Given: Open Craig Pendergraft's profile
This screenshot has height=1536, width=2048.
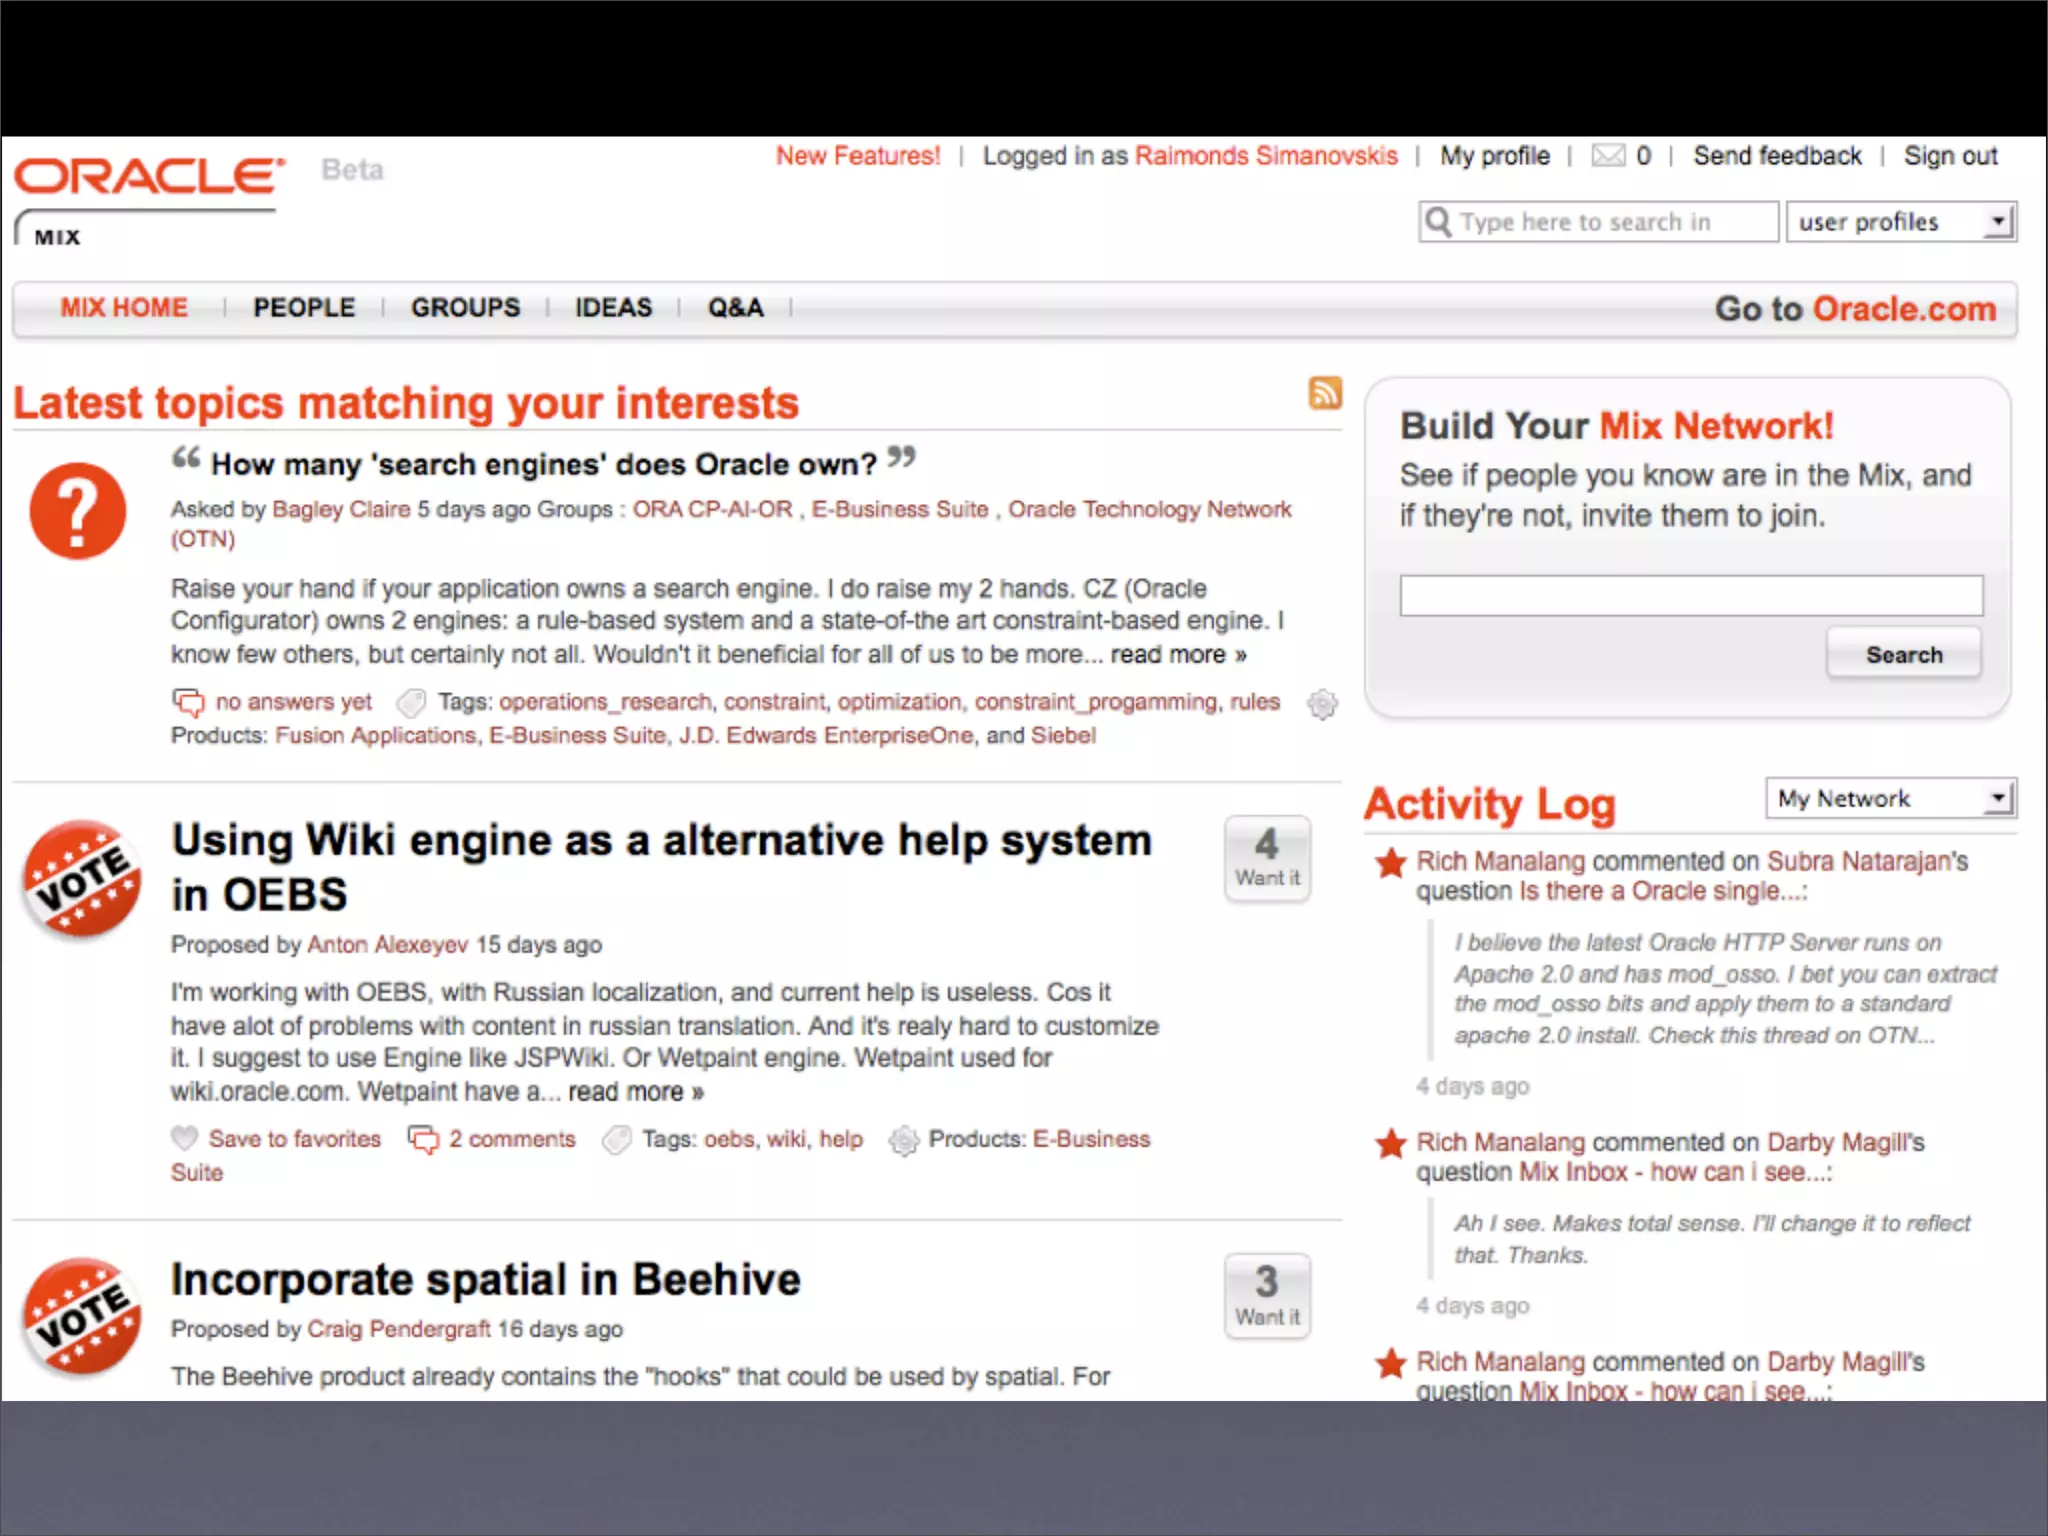Looking at the screenshot, I should click(399, 1328).
